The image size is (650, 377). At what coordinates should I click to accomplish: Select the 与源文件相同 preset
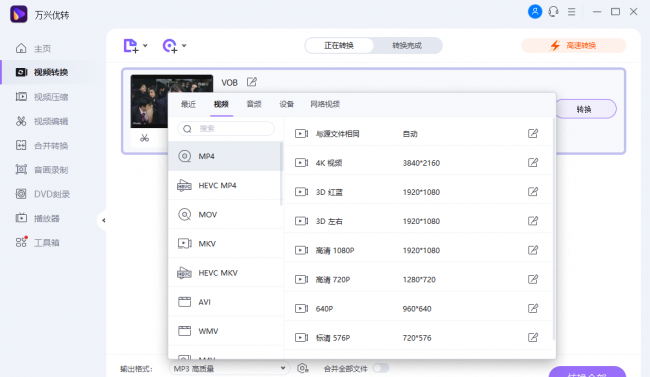click(419, 134)
